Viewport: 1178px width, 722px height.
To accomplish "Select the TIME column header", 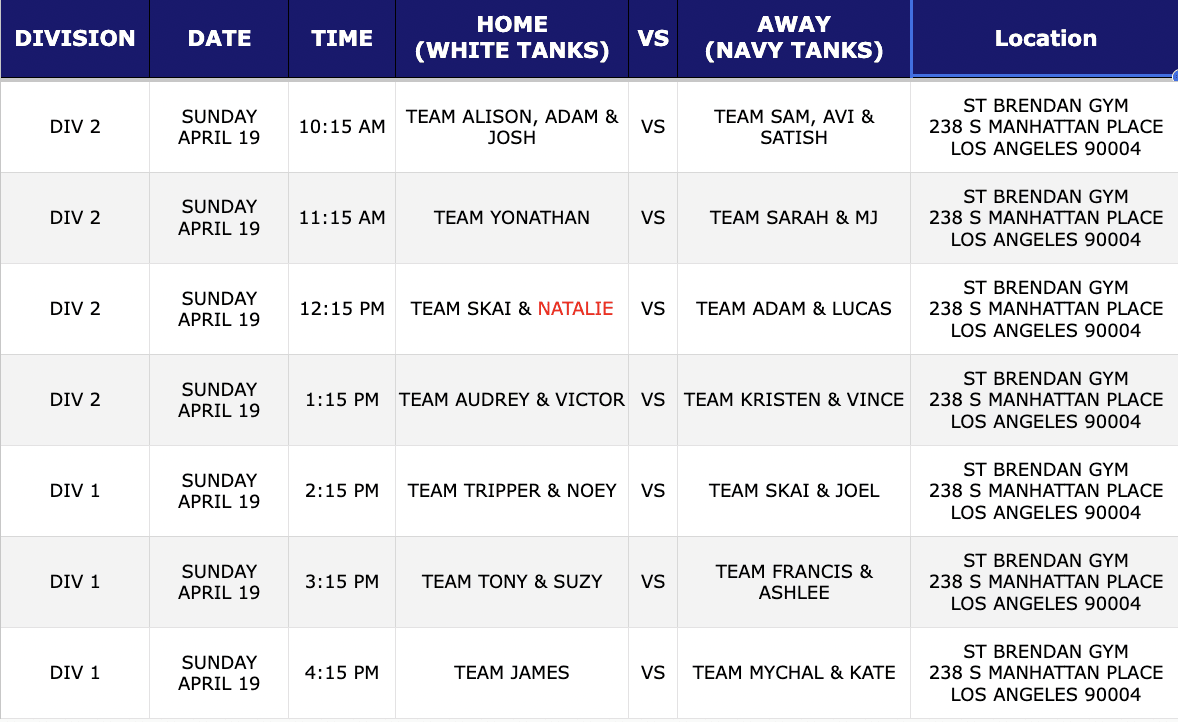I will point(342,38).
